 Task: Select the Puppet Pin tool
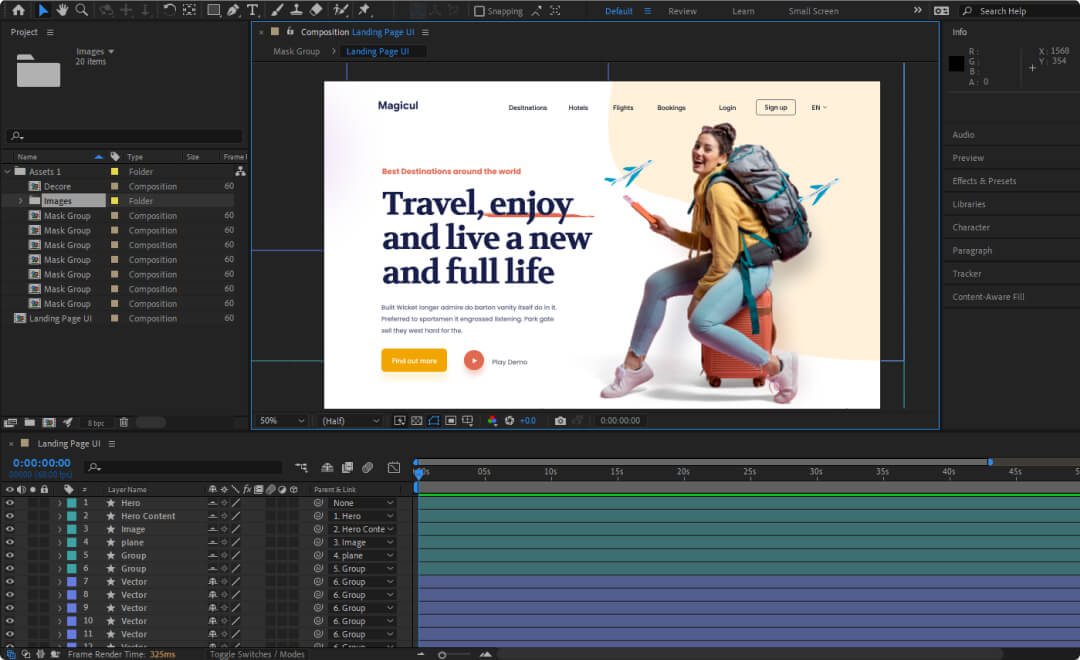tap(364, 10)
